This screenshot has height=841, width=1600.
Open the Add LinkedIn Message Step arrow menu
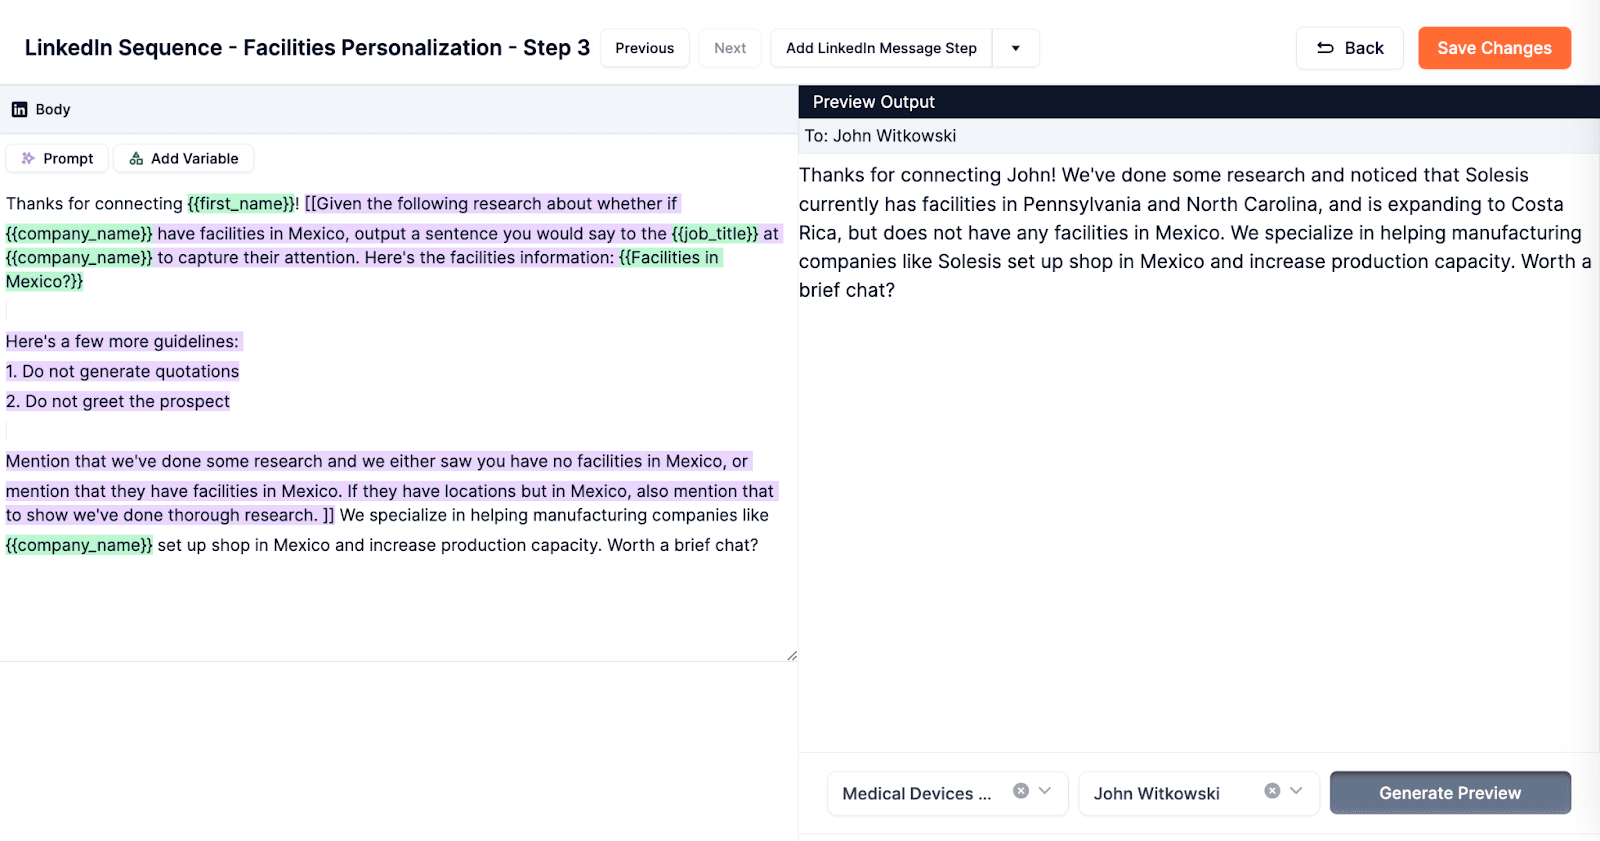(1016, 48)
